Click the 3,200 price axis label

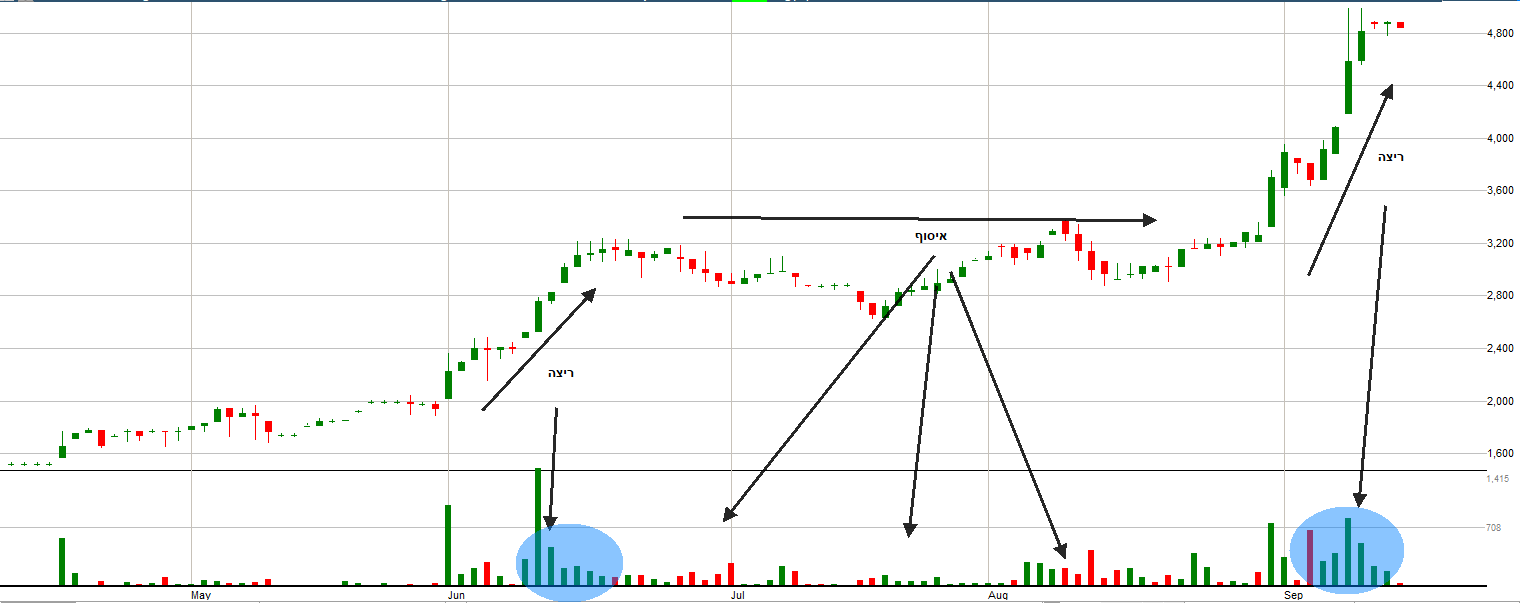(1500, 243)
